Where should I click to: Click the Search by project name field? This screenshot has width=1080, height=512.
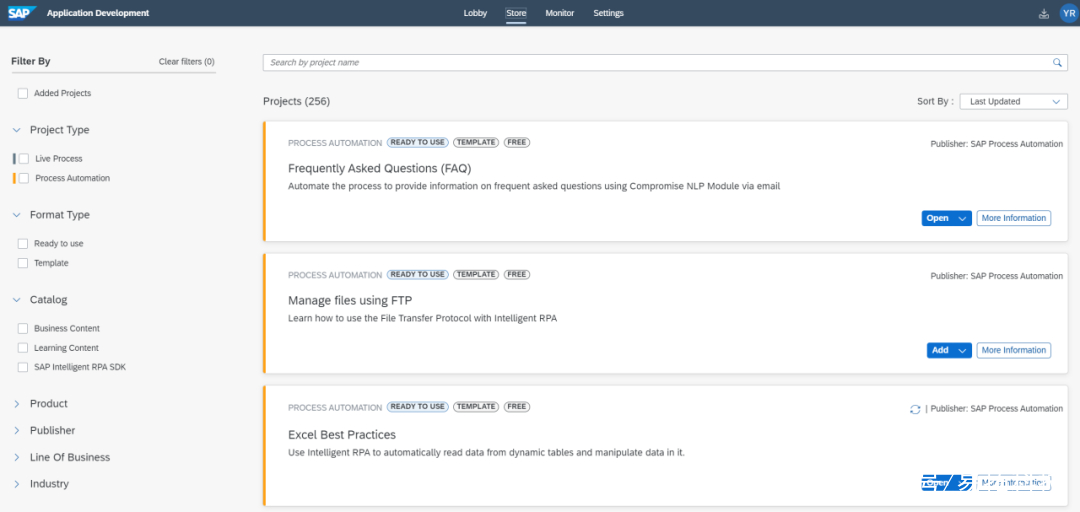(665, 63)
